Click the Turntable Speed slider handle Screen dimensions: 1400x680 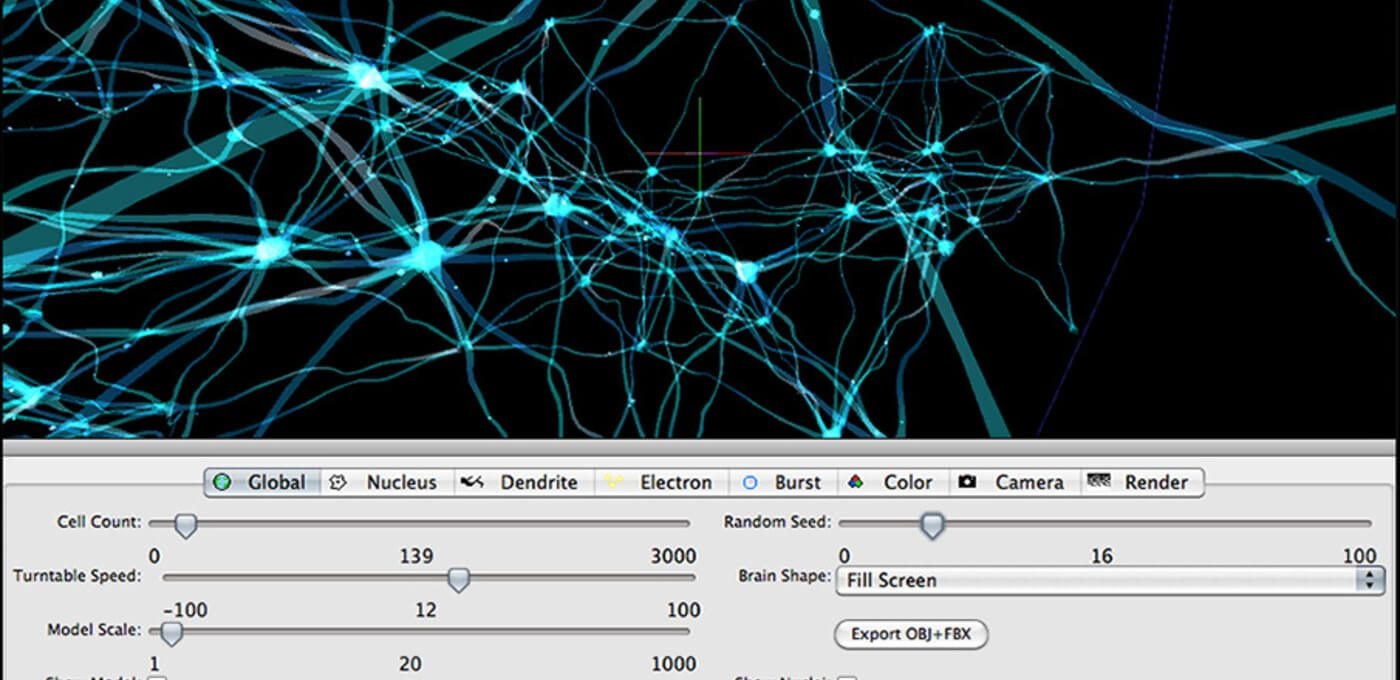458,578
